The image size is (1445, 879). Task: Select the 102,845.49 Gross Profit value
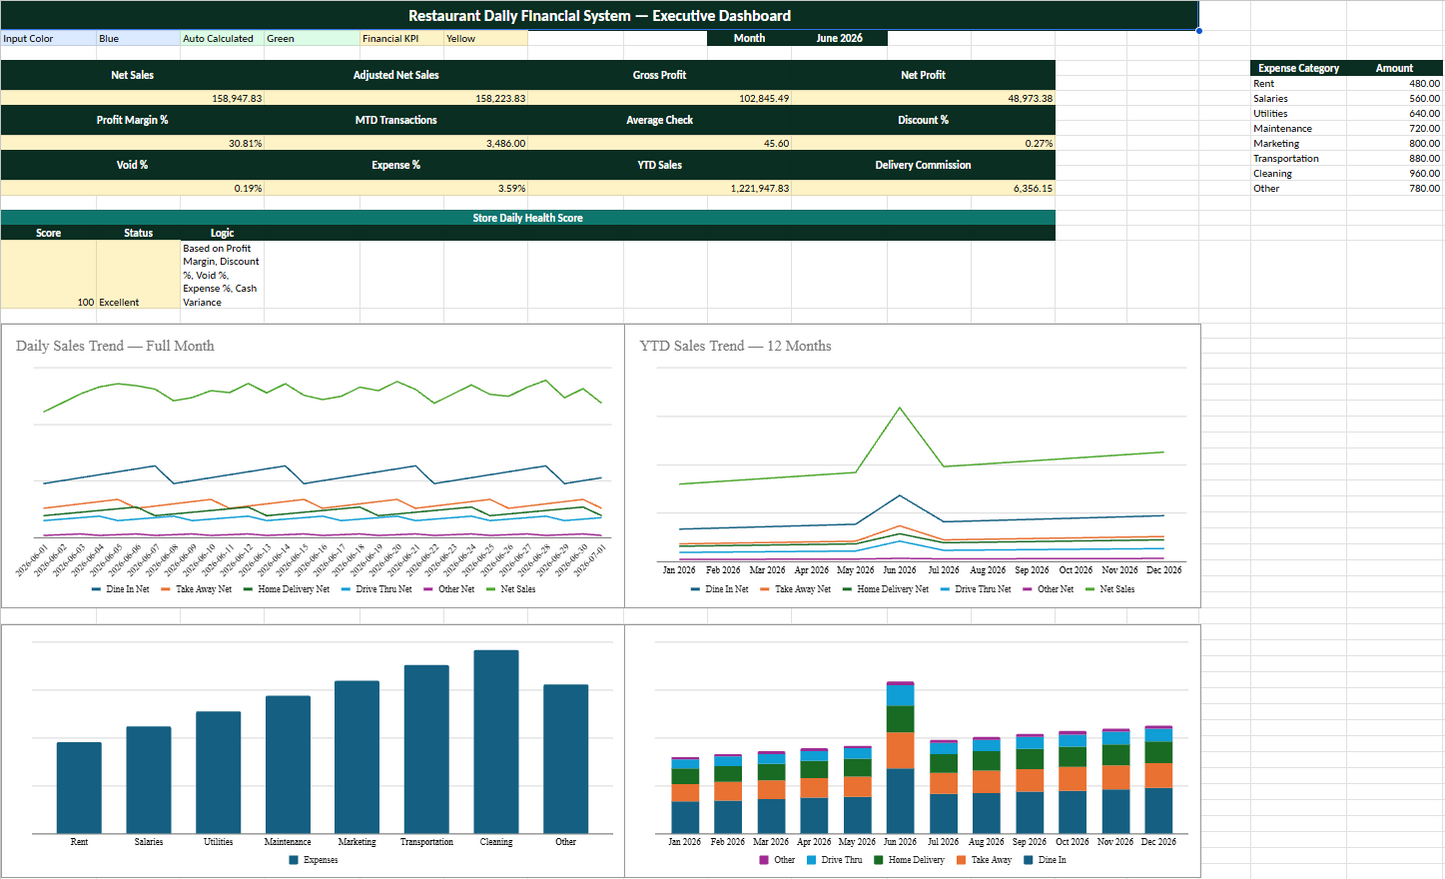pos(659,98)
